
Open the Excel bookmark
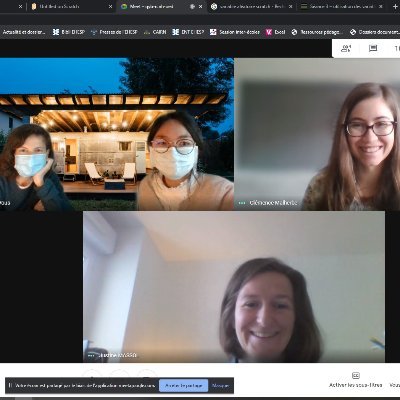pyautogui.click(x=275, y=32)
